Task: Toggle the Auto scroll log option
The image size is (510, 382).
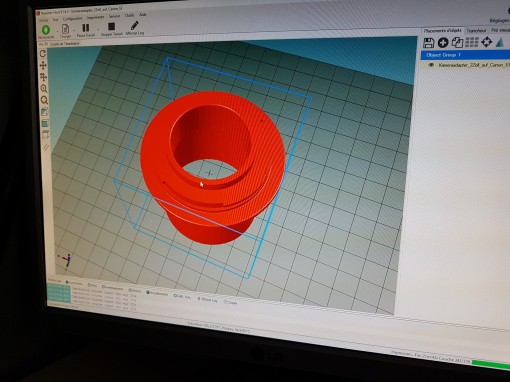Action: [x=182, y=296]
